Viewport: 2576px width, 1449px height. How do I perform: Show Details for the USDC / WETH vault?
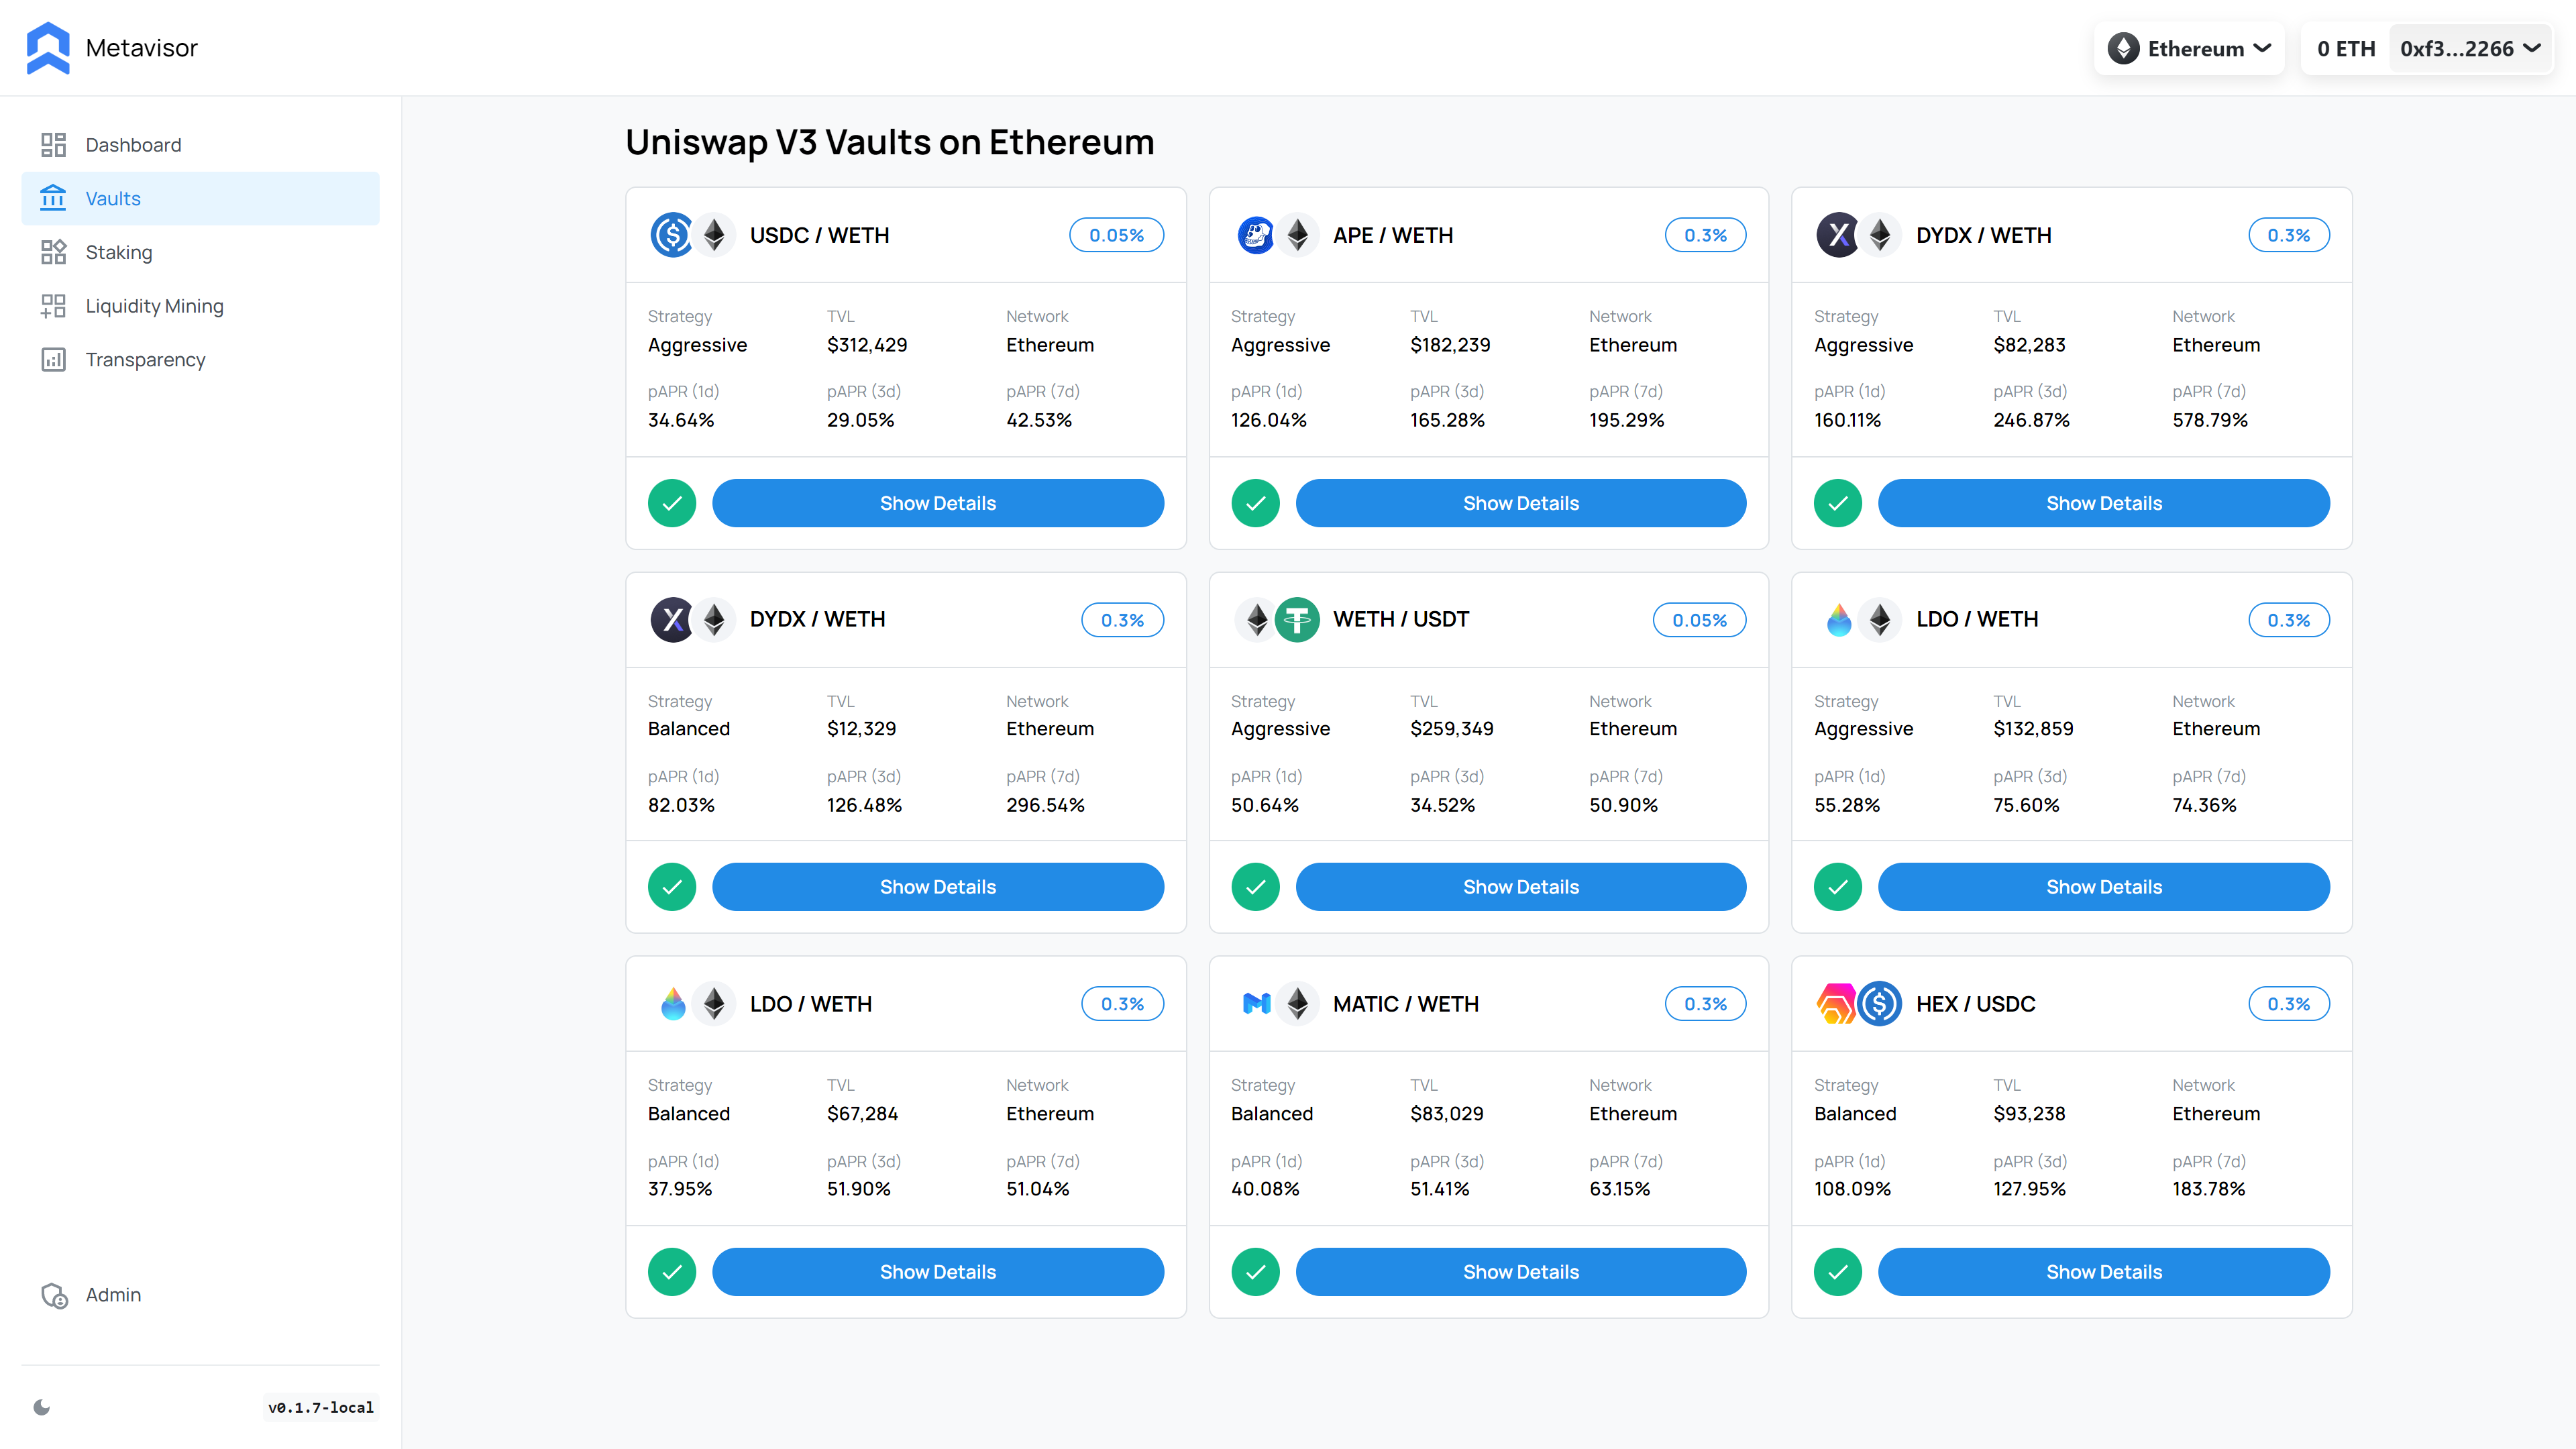pyautogui.click(x=938, y=503)
